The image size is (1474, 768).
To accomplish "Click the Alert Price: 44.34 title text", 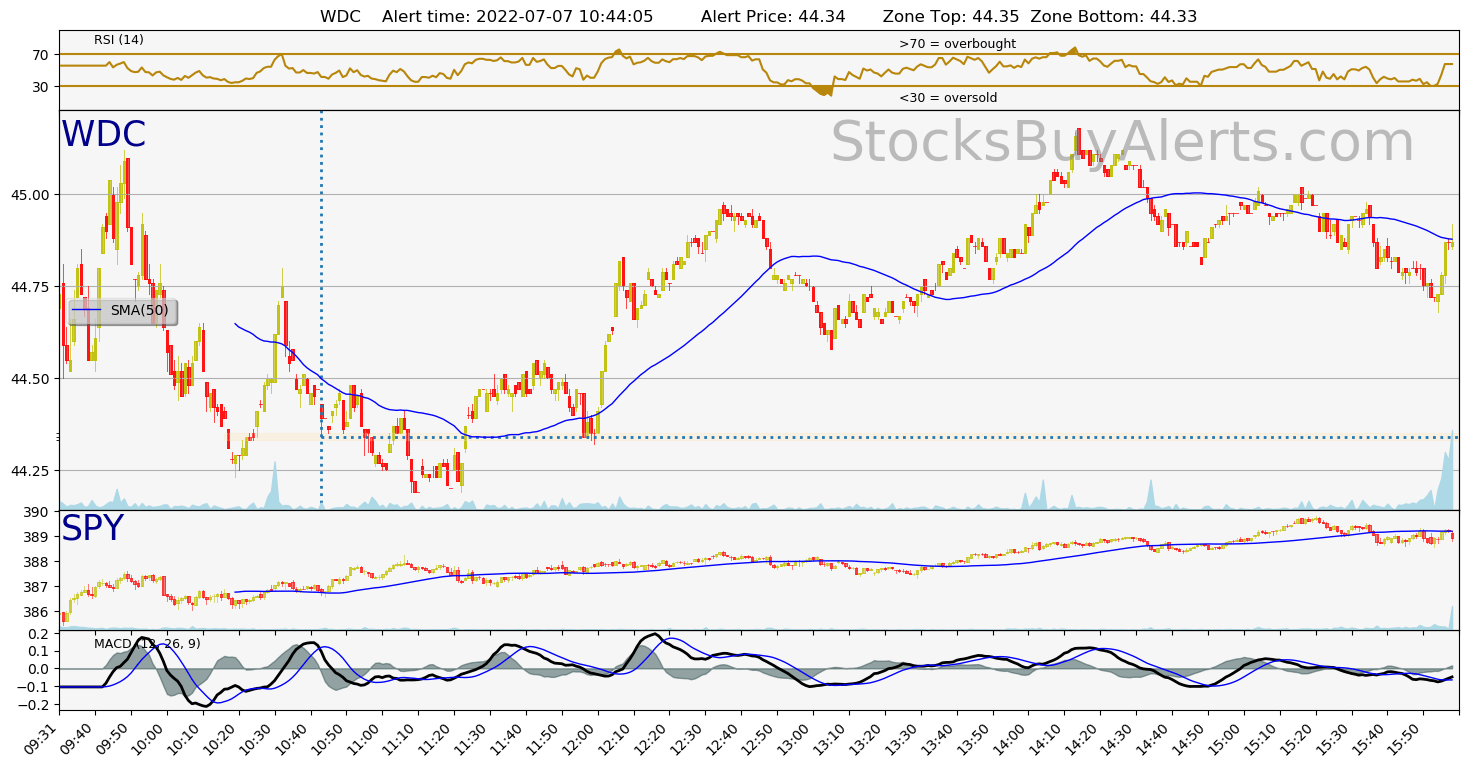I will click(773, 17).
